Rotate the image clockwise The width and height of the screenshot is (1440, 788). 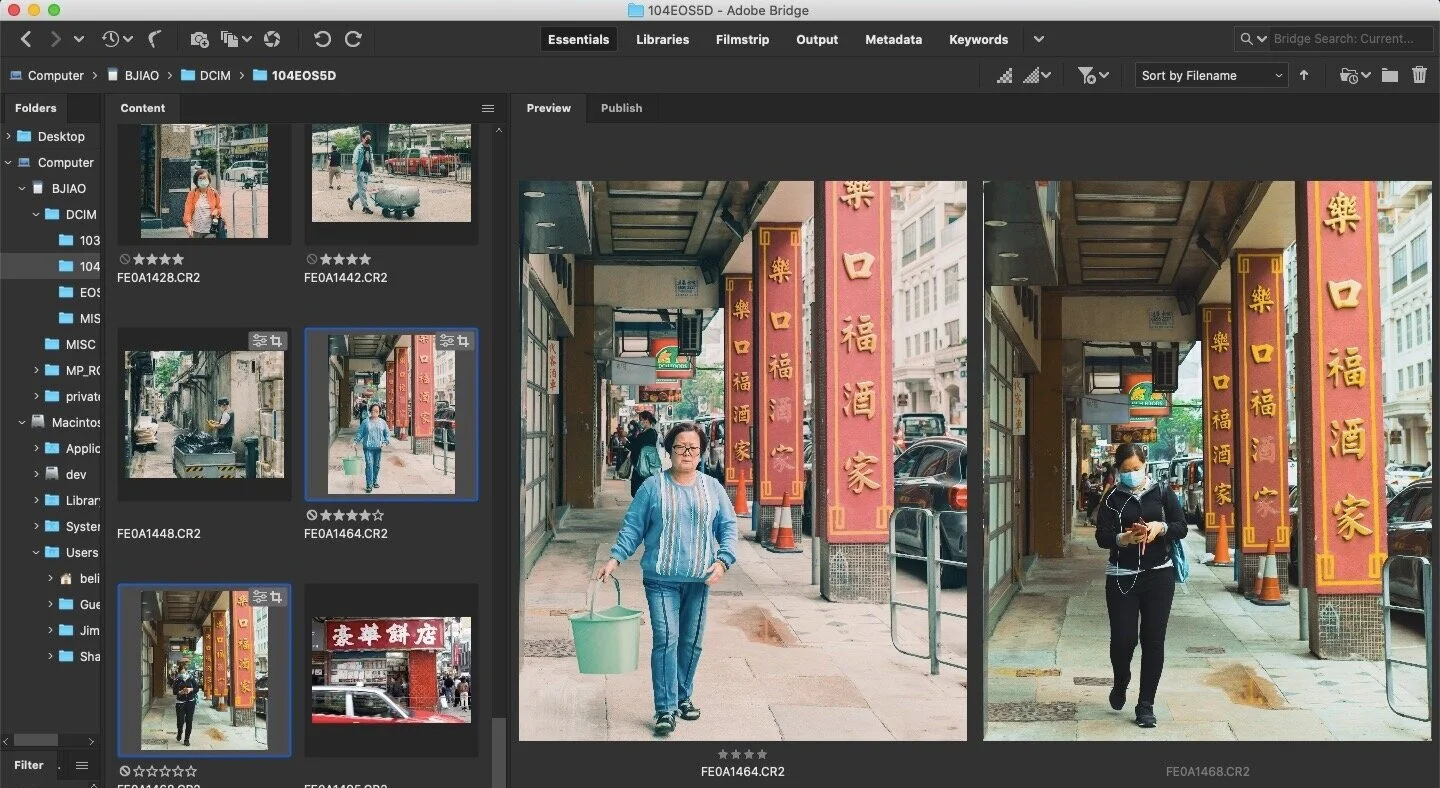click(354, 39)
